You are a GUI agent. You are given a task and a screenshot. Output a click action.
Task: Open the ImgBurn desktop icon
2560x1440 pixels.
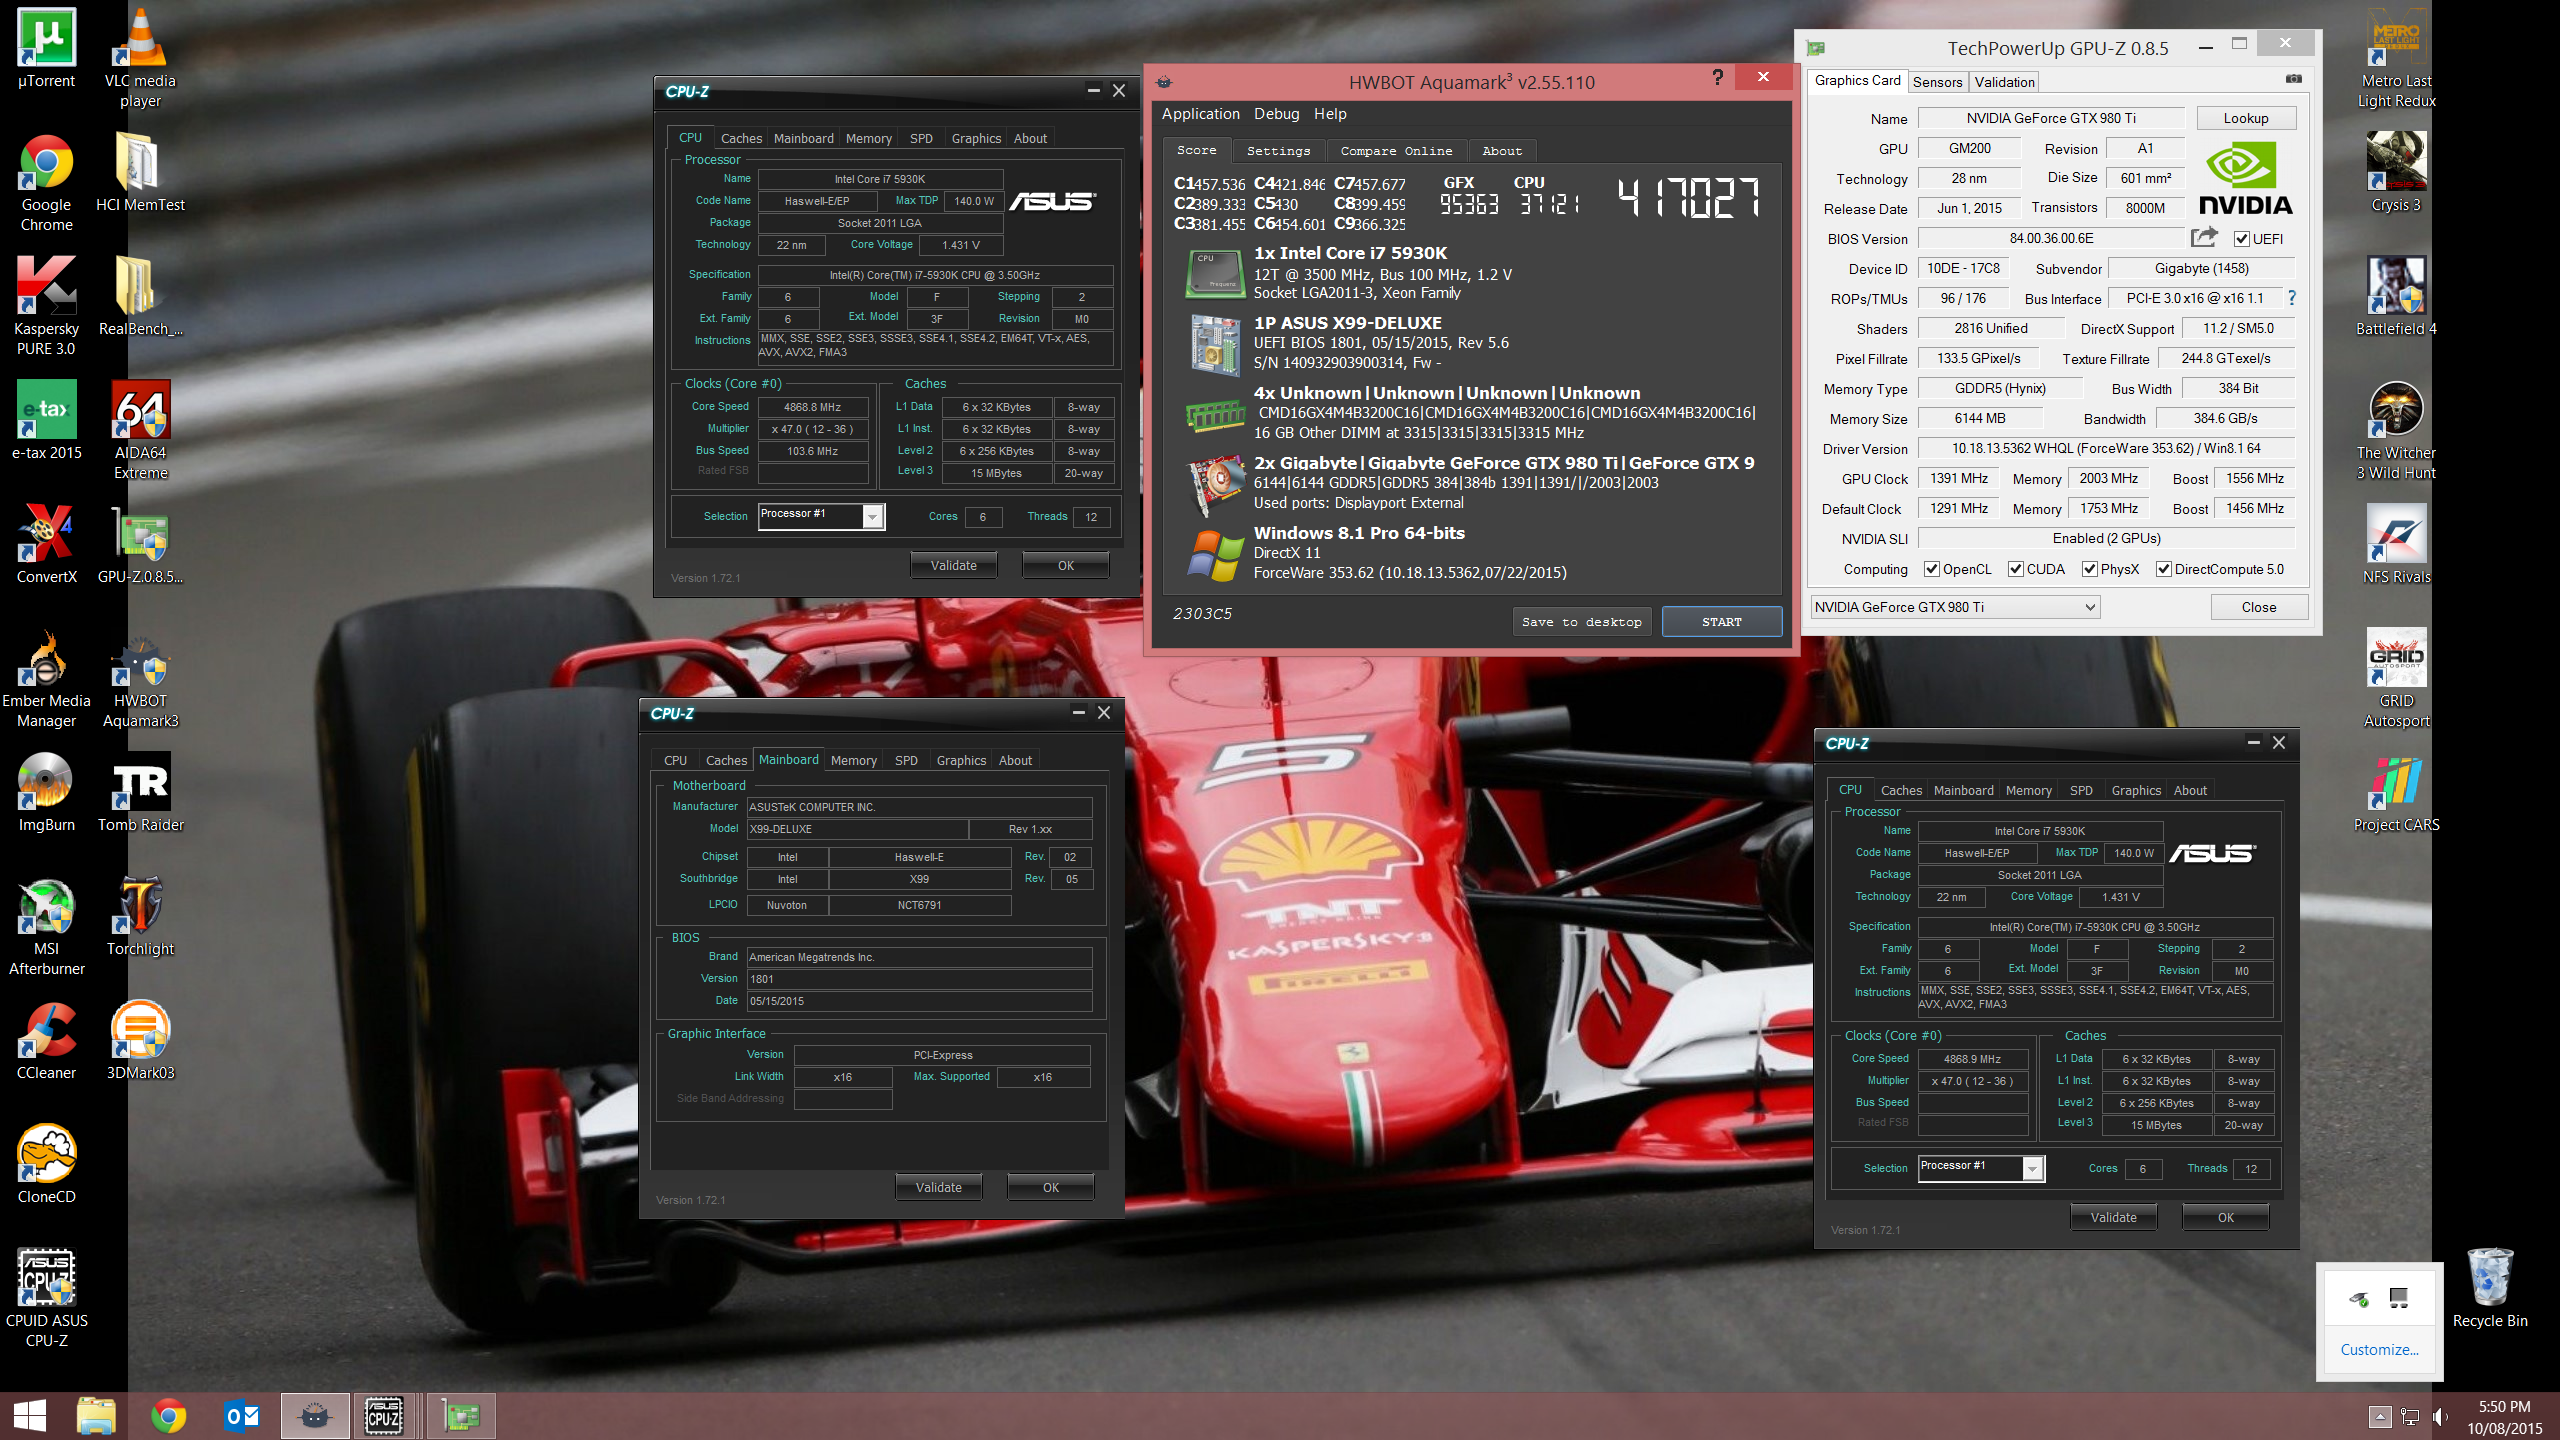[46, 792]
